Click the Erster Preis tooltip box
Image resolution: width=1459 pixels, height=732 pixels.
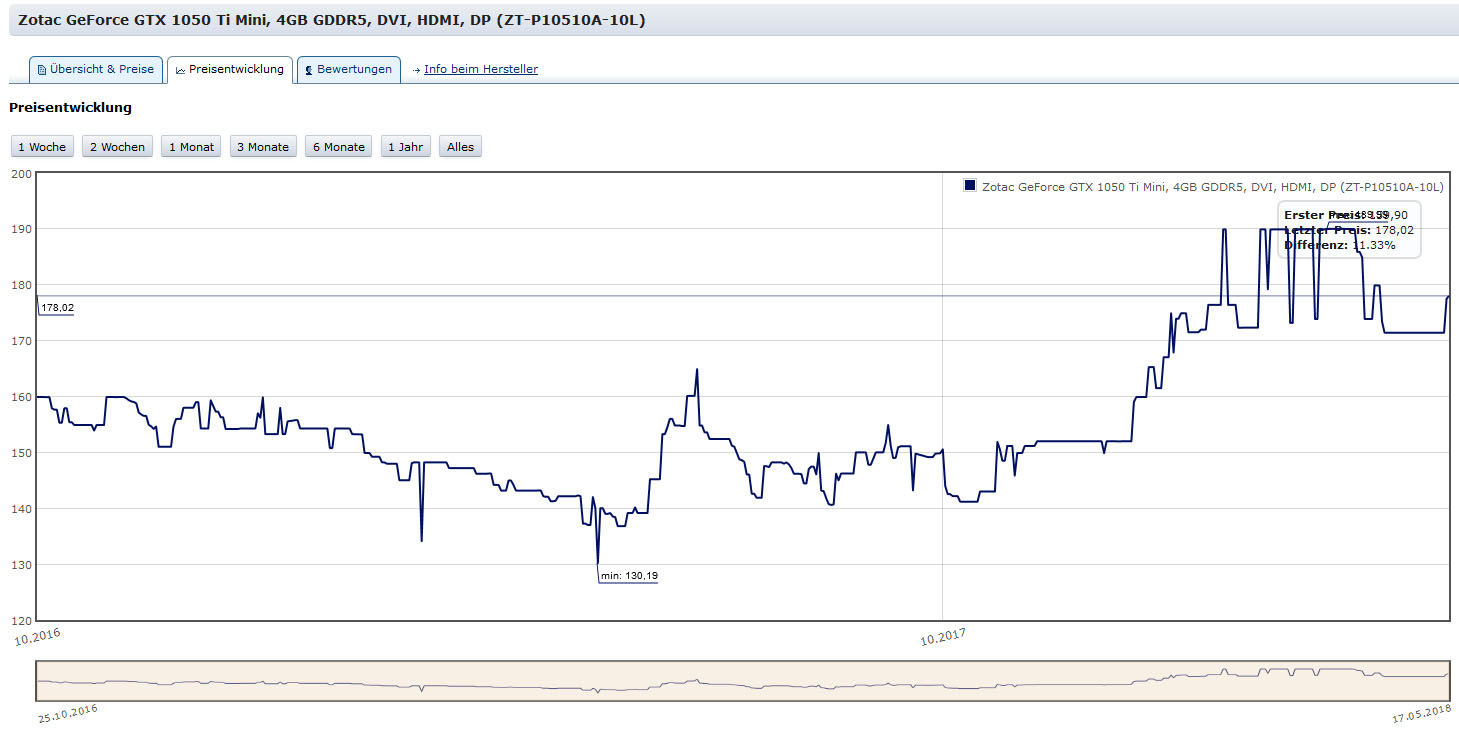point(1349,230)
